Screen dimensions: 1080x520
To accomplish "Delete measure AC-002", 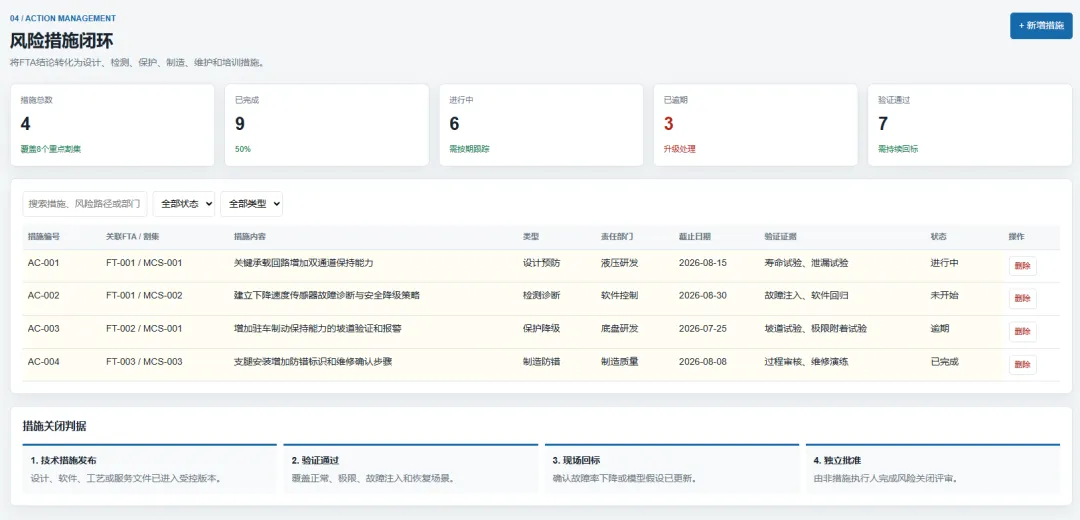I will tap(1022, 299).
